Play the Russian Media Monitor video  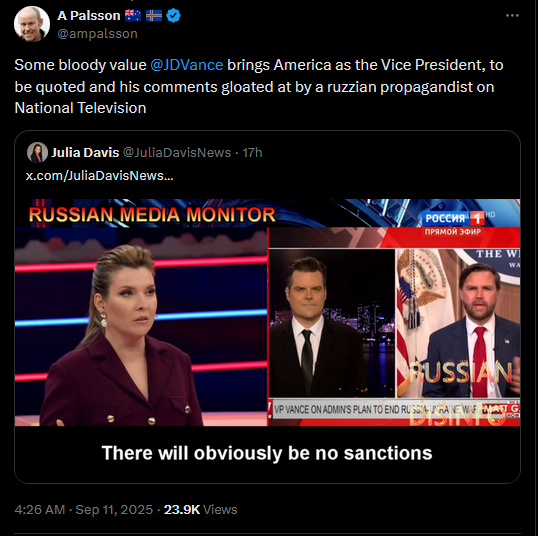click(267, 312)
